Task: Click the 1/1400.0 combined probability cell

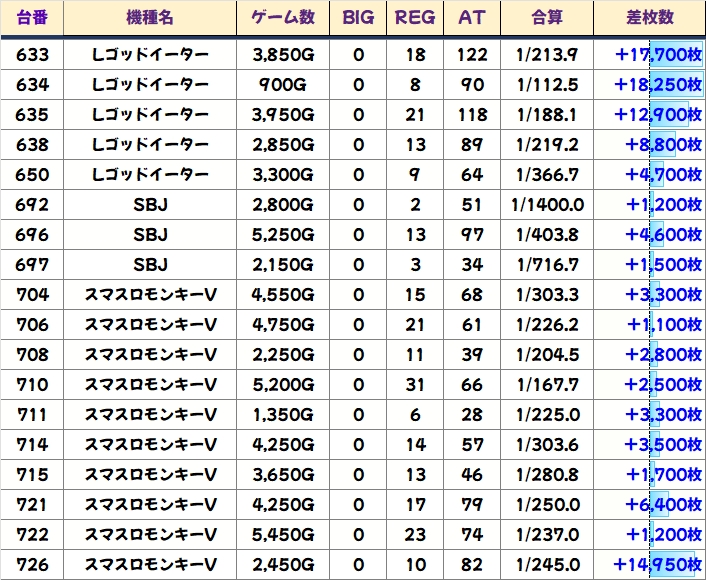Action: pyautogui.click(x=547, y=205)
